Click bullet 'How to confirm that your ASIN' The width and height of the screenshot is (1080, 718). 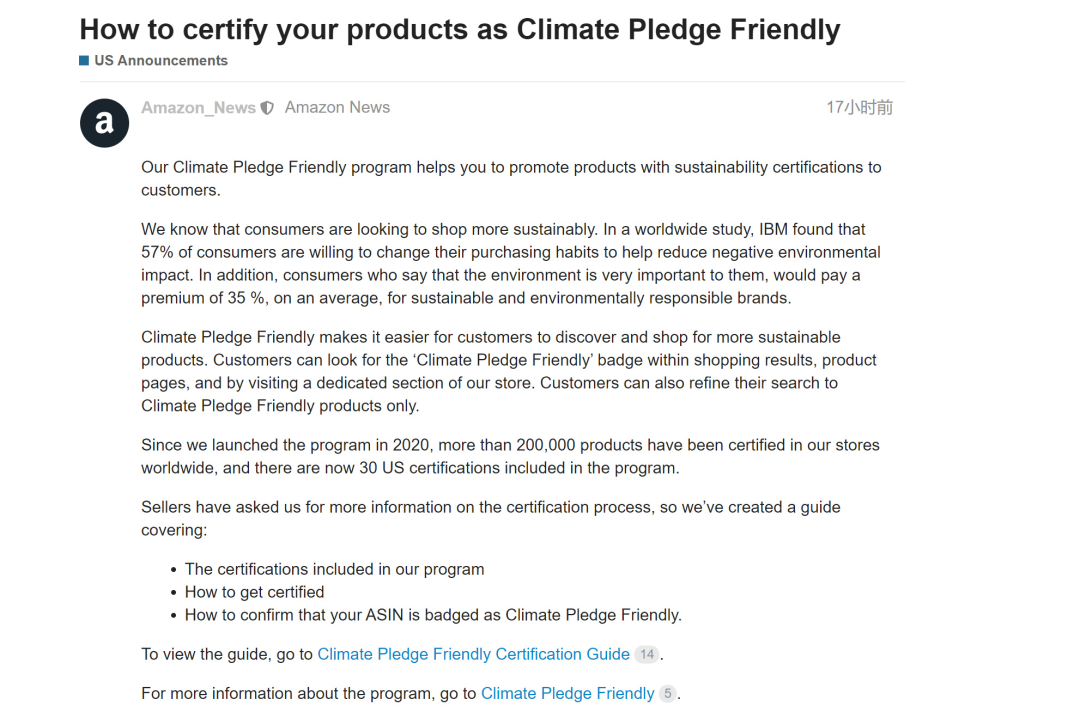[433, 615]
